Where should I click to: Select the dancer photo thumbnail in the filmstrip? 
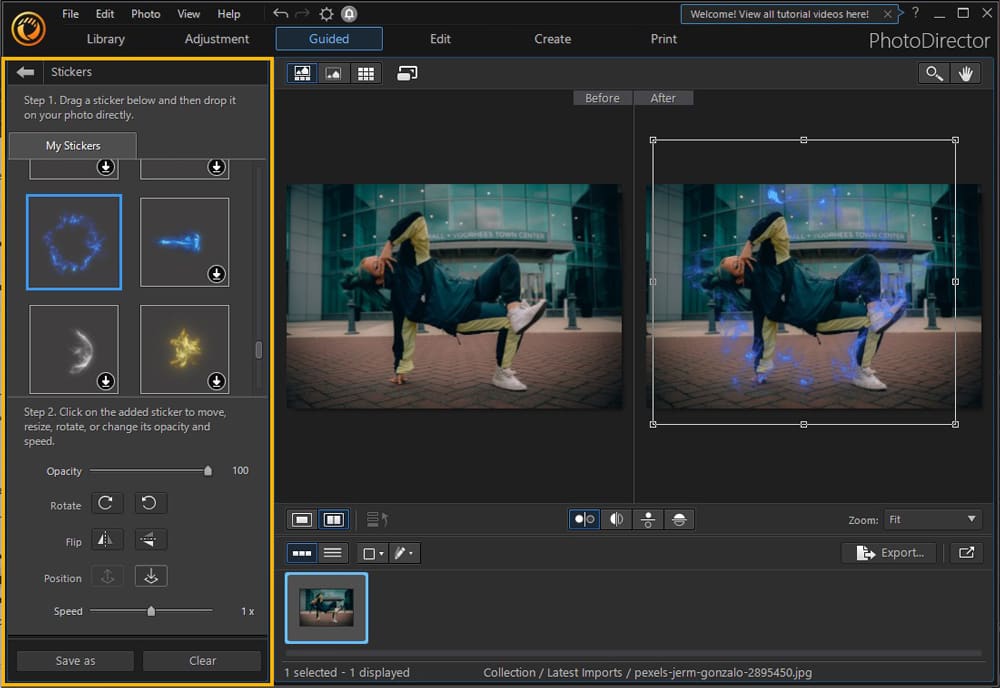[x=326, y=607]
